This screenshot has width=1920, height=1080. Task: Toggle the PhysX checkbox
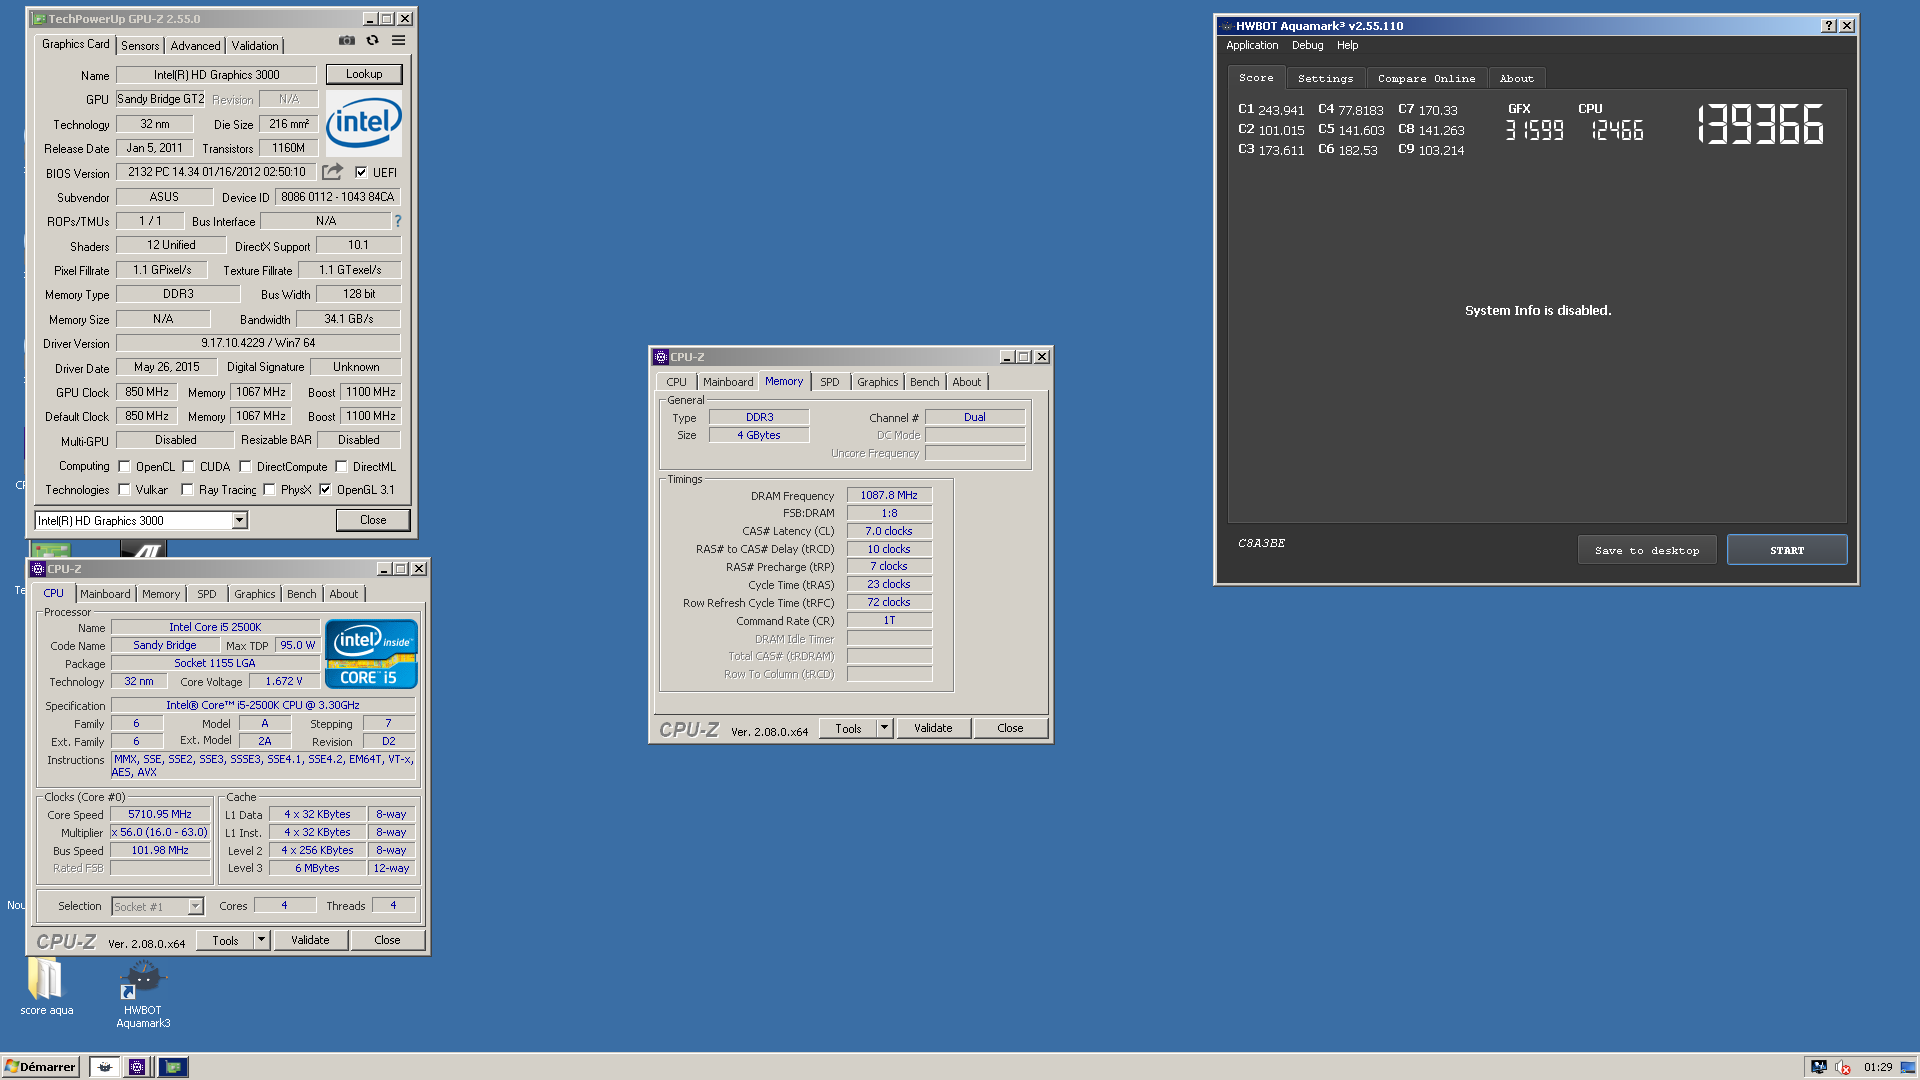tap(269, 489)
